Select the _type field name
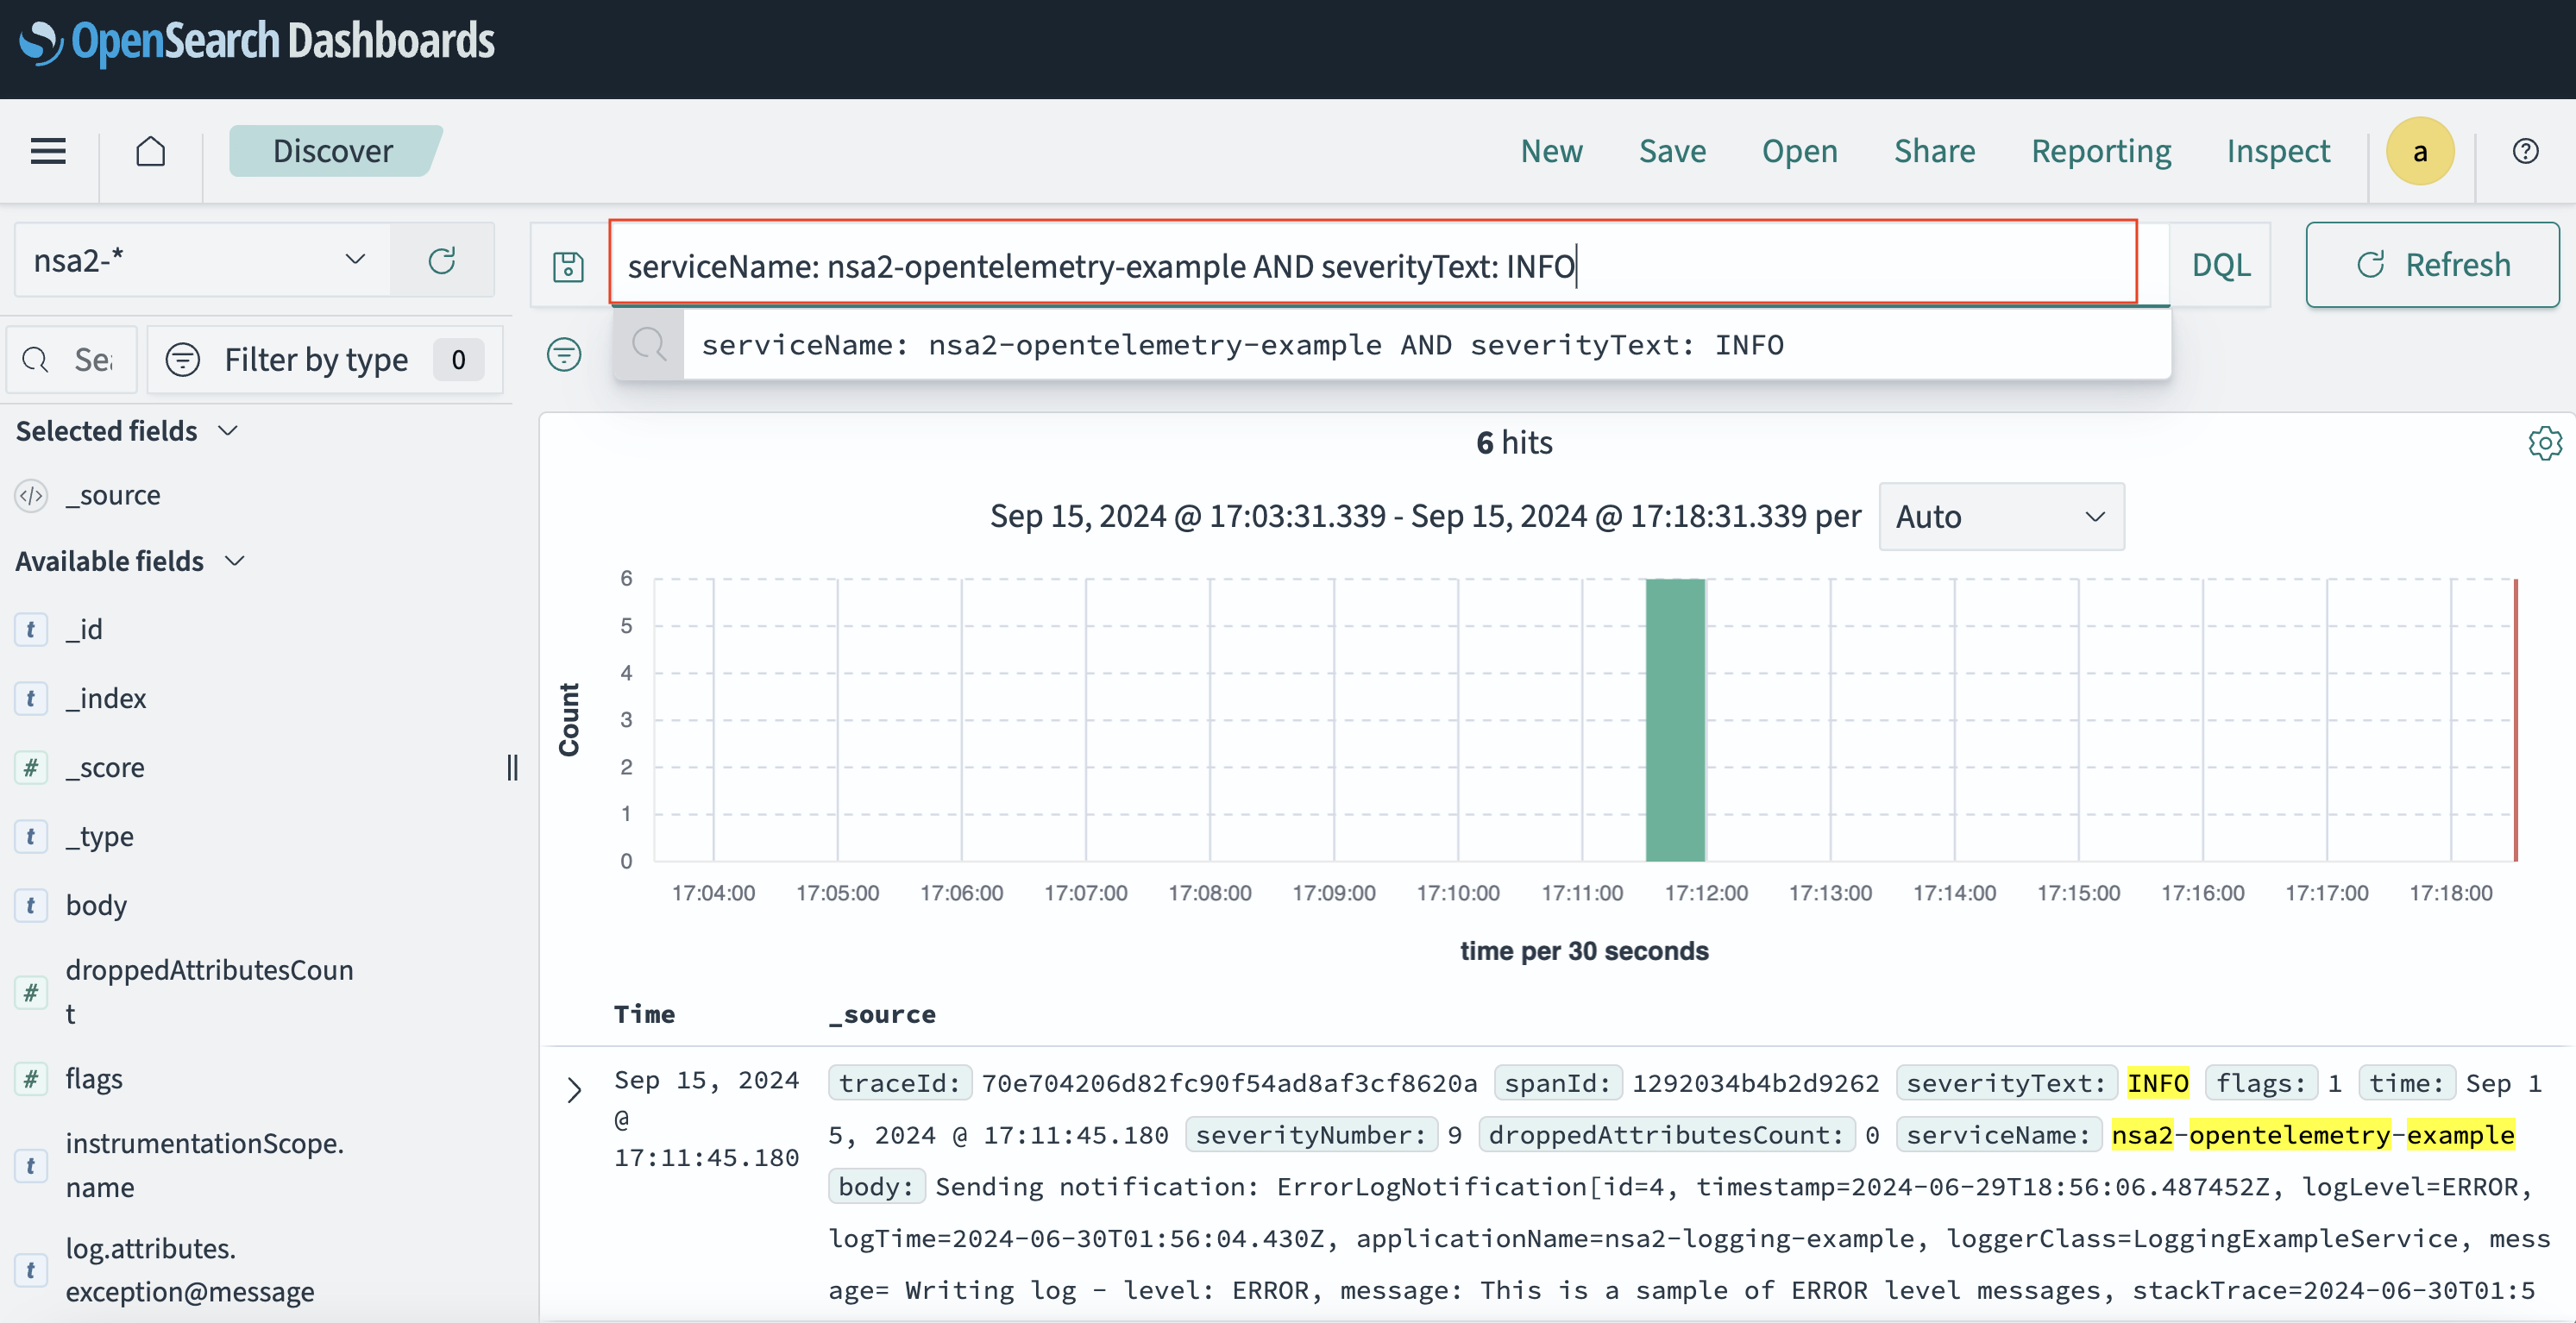 point(100,837)
